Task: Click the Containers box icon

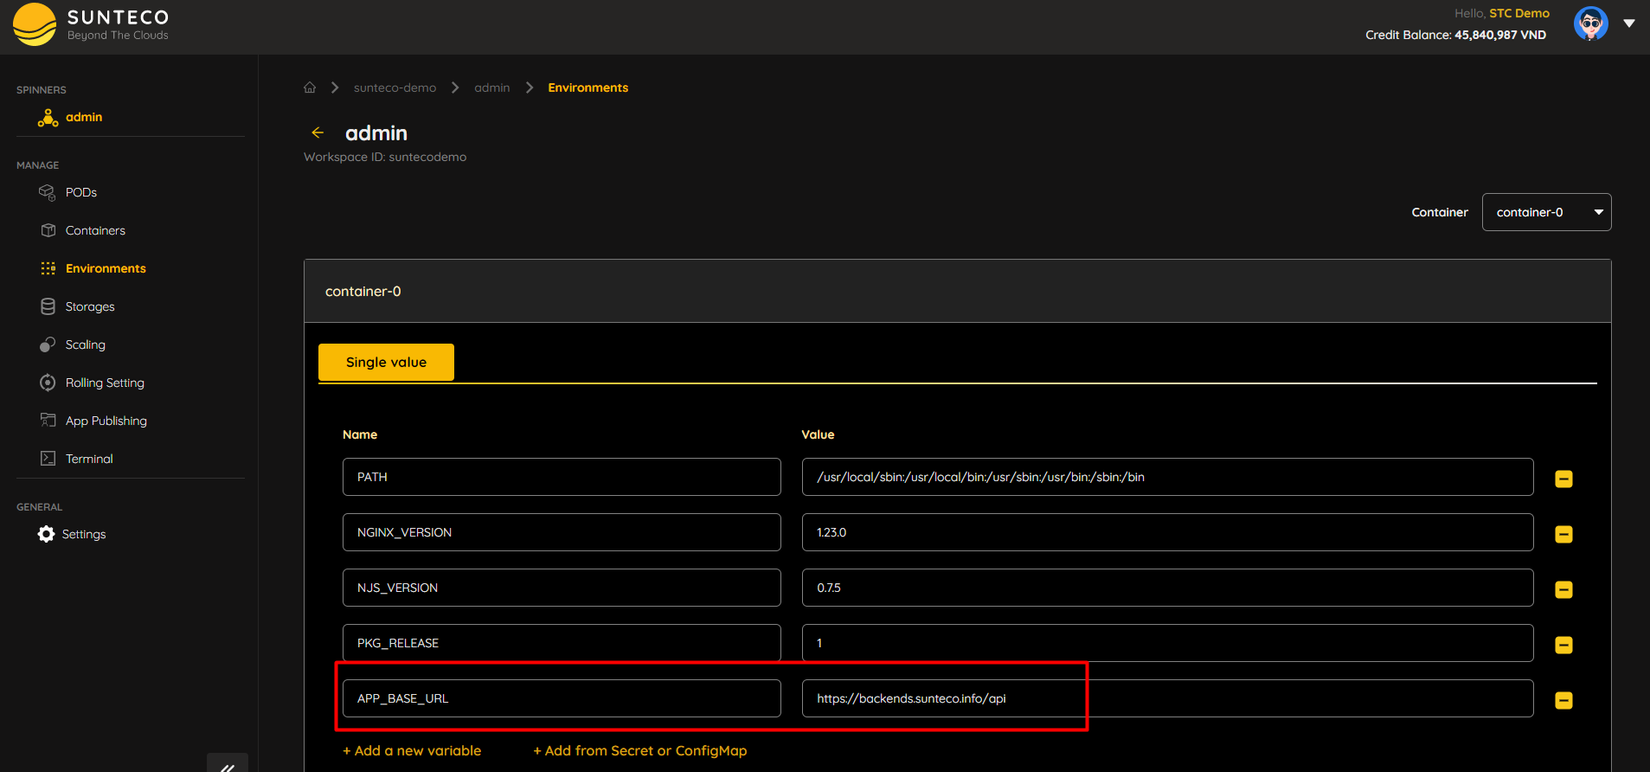Action: coord(48,230)
